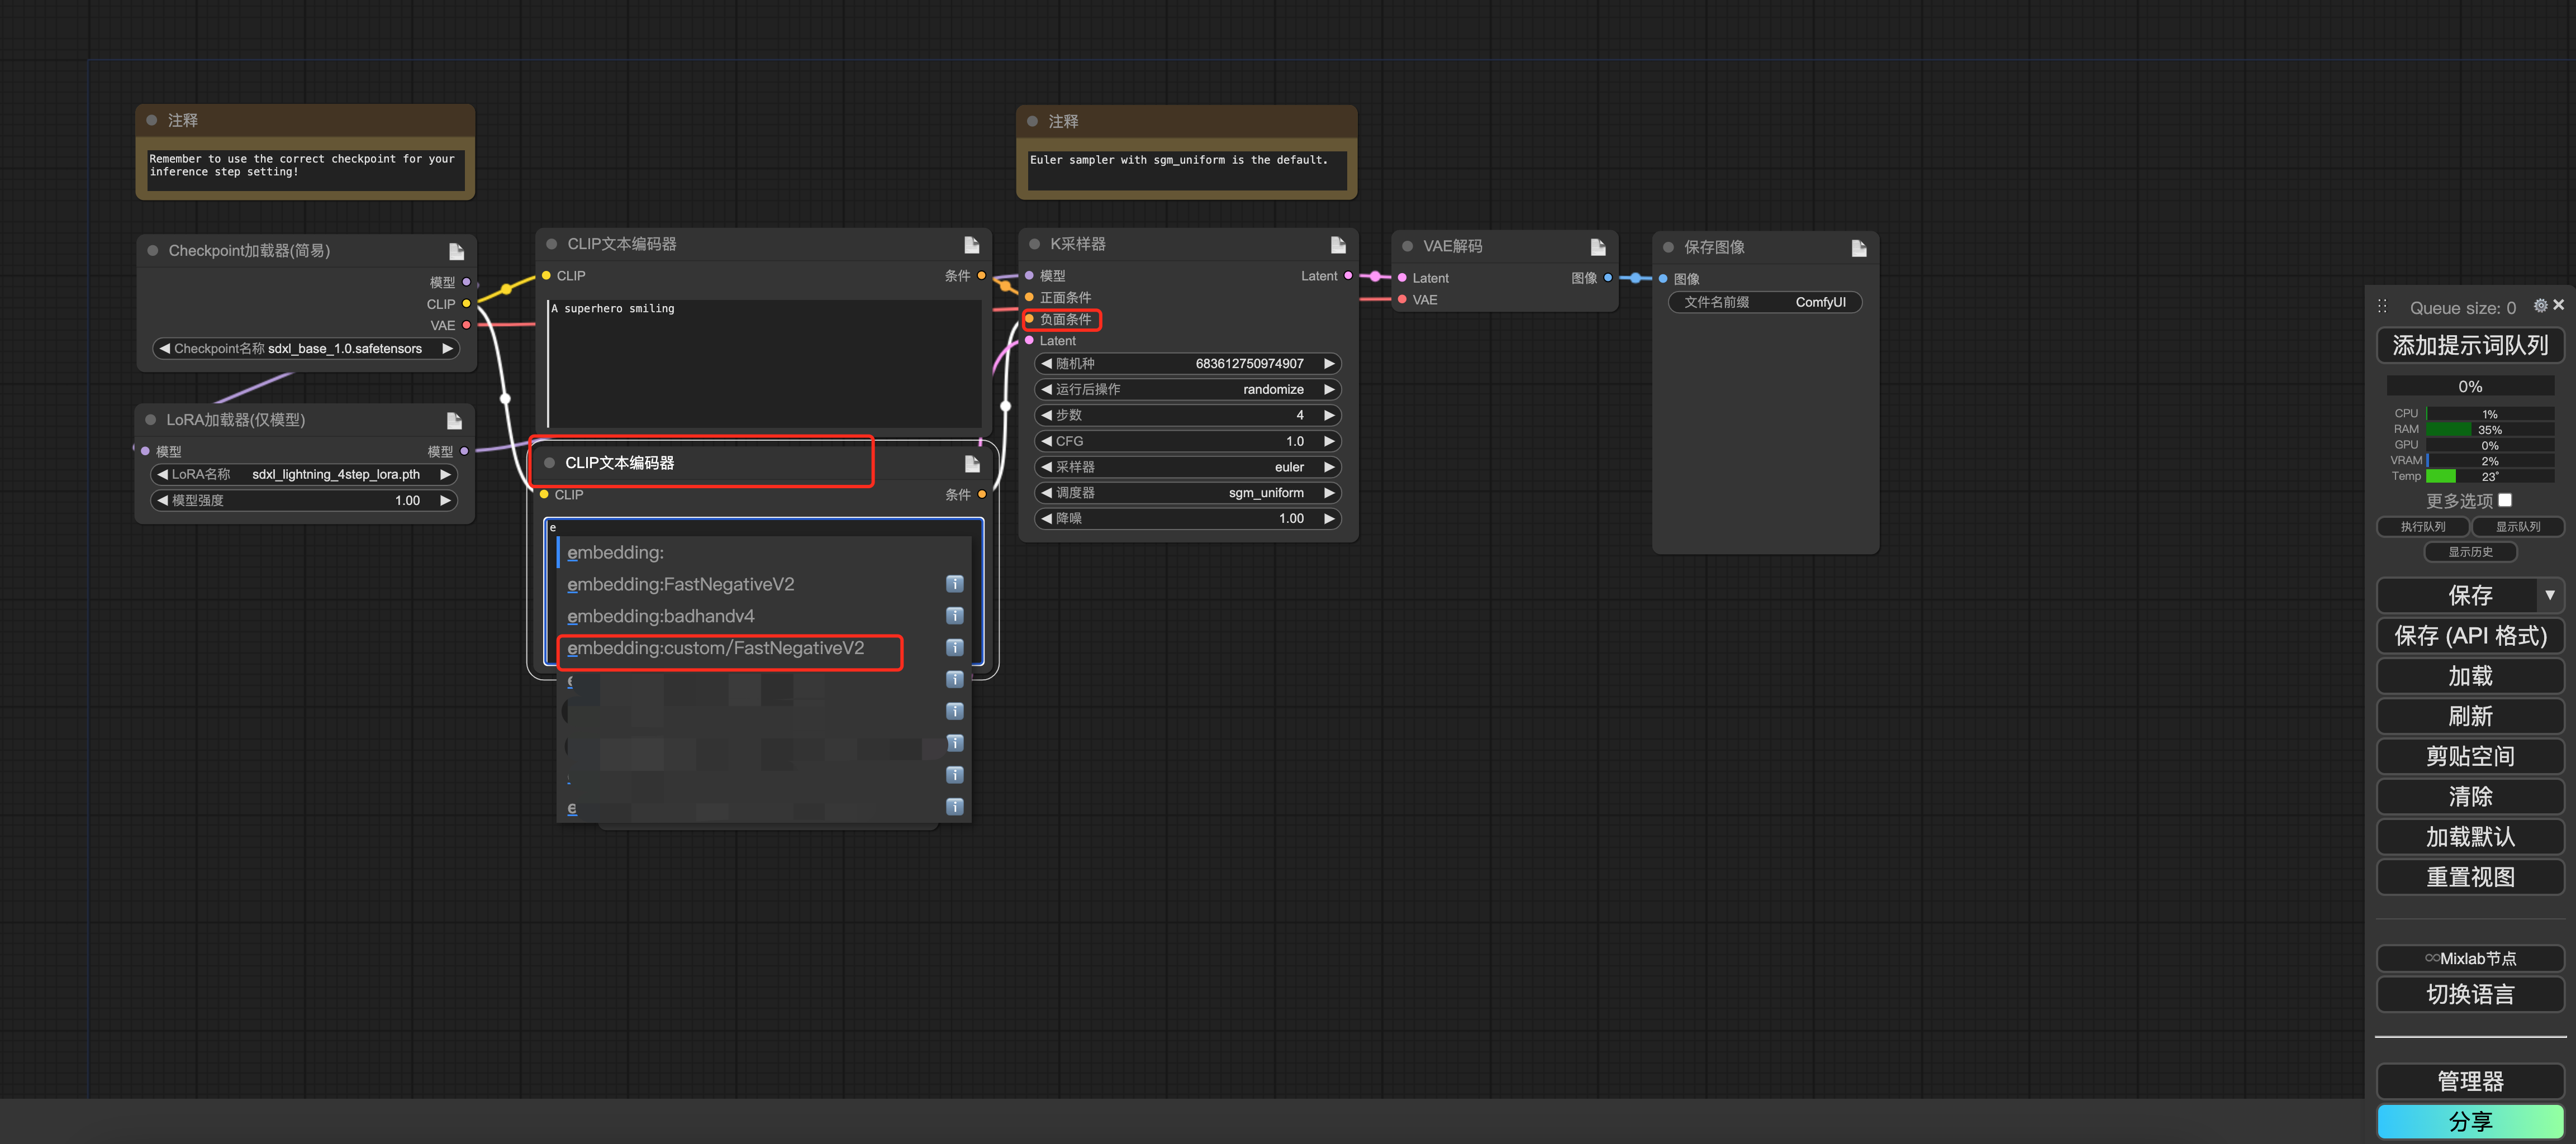Click the Checkpoint CLIP output socket
The height and width of the screenshot is (1144, 2576).
click(466, 304)
